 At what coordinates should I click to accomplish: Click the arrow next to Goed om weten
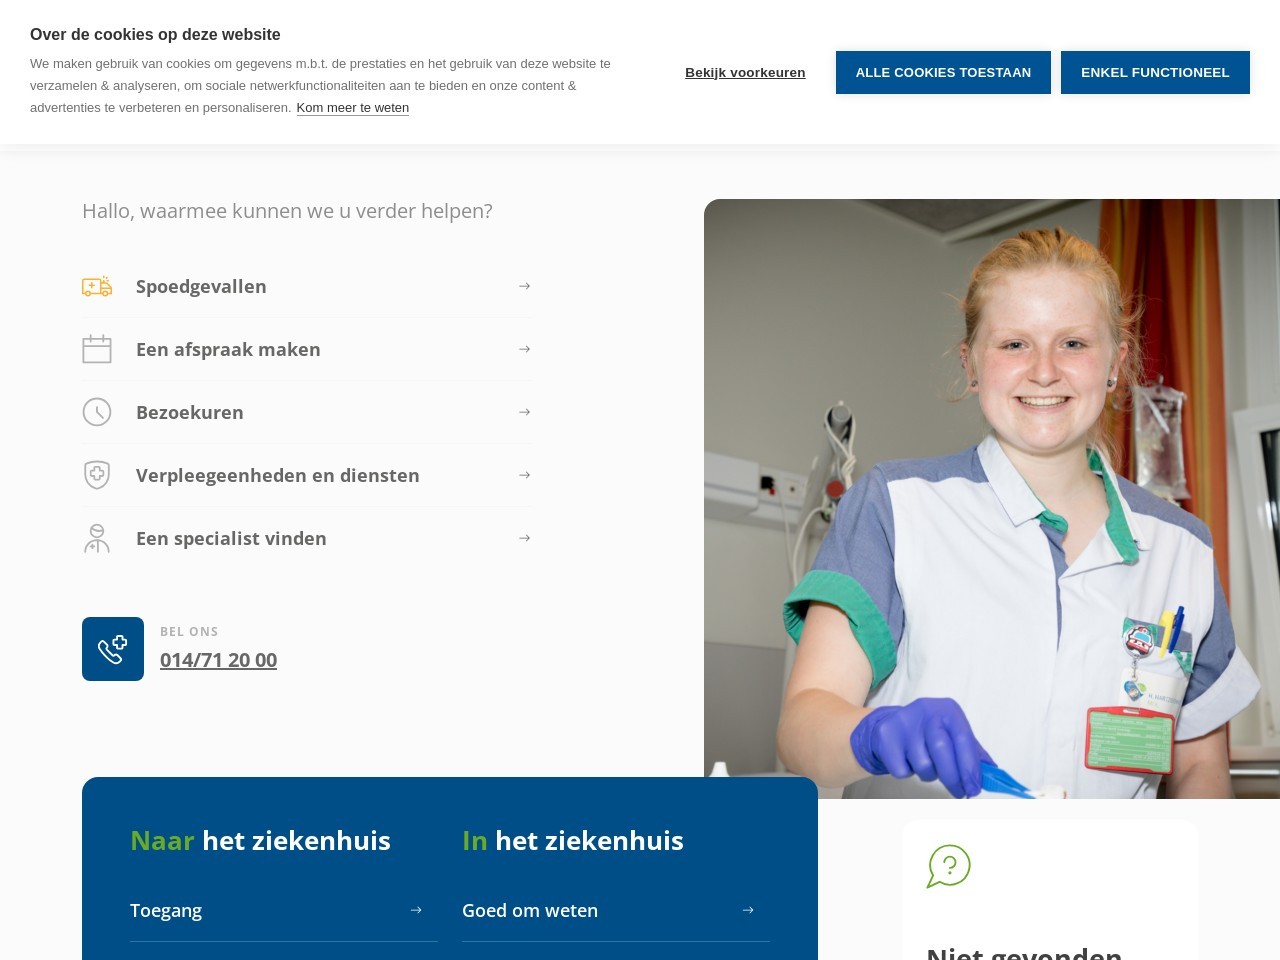coord(748,910)
